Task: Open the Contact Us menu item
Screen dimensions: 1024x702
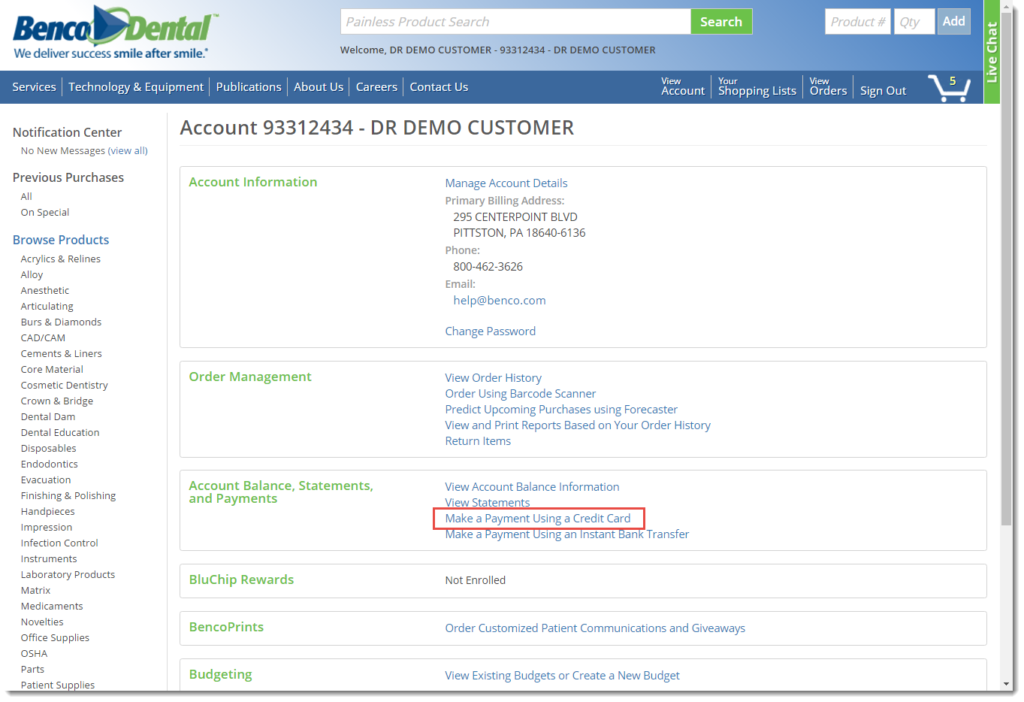Action: point(439,87)
